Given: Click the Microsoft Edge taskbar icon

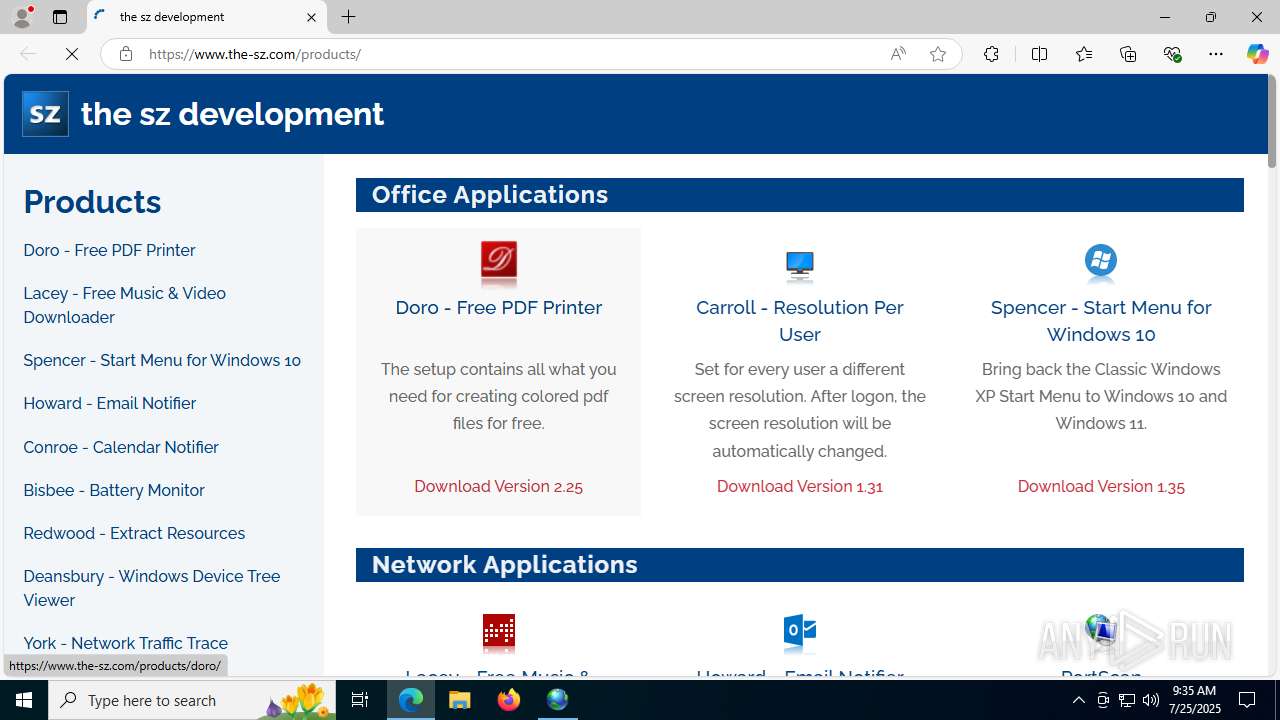Looking at the screenshot, I should pos(411,700).
